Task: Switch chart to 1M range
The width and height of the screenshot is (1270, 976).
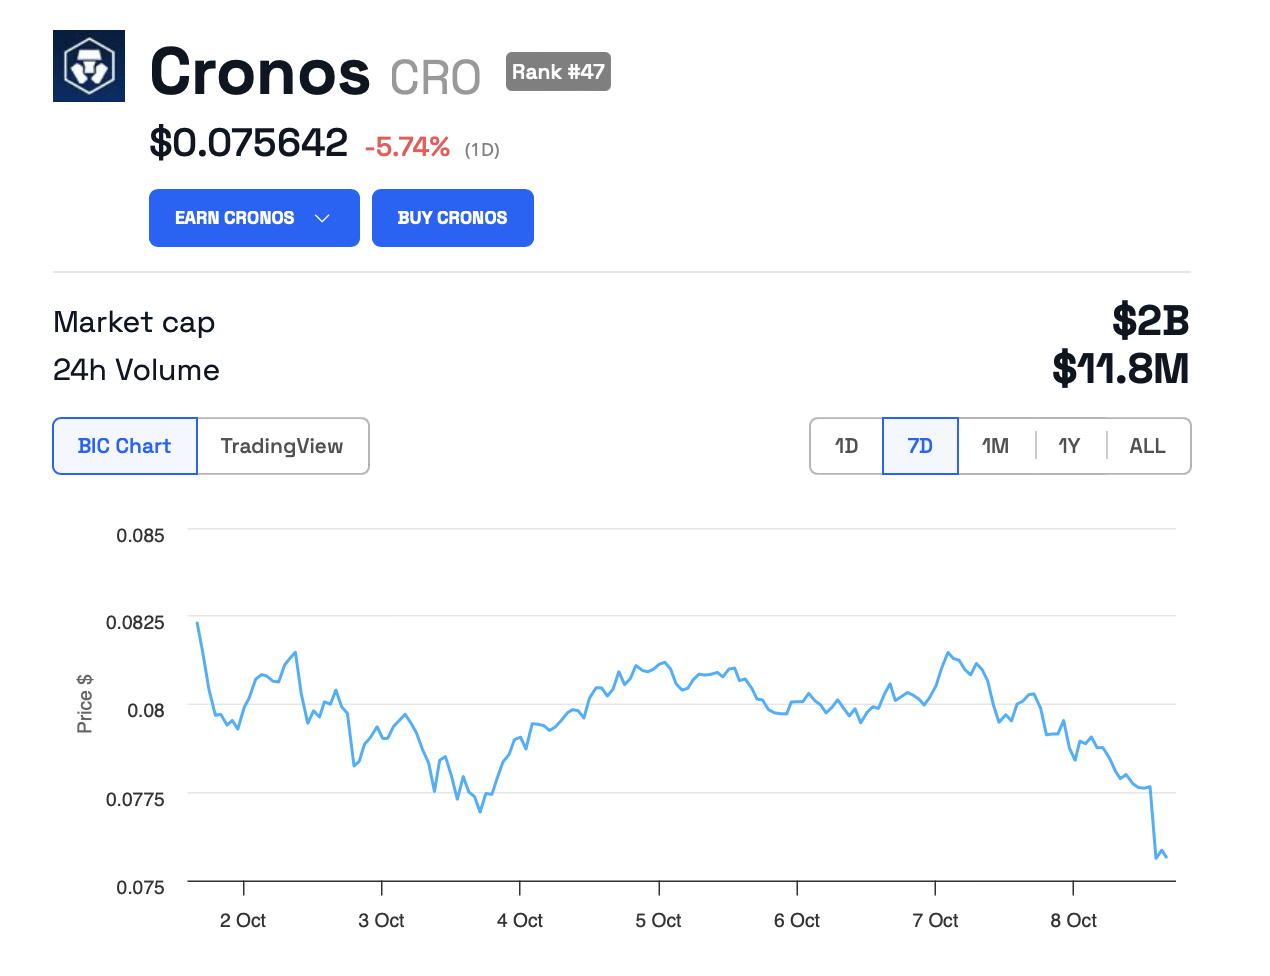Action: tap(995, 446)
